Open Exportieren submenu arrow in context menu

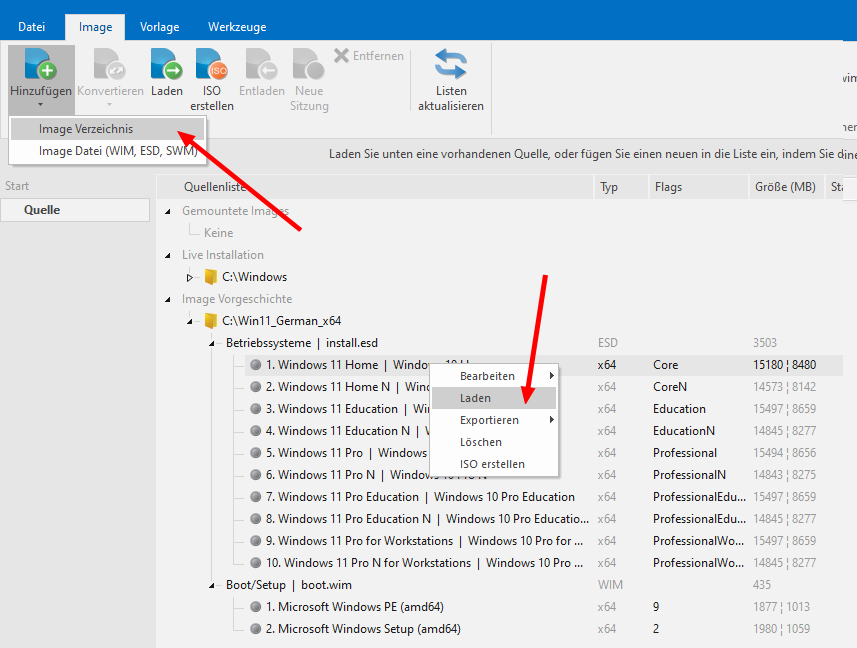click(x=551, y=420)
